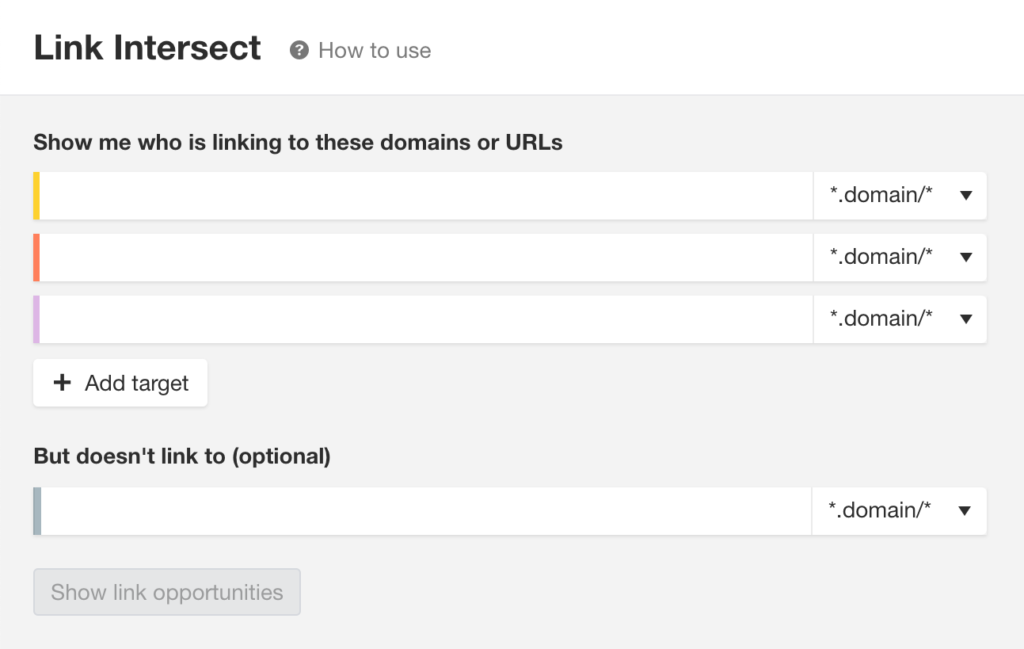This screenshot has height=649, width=1024.
Task: Click the arrow on the first target dropdown
Action: (966, 195)
